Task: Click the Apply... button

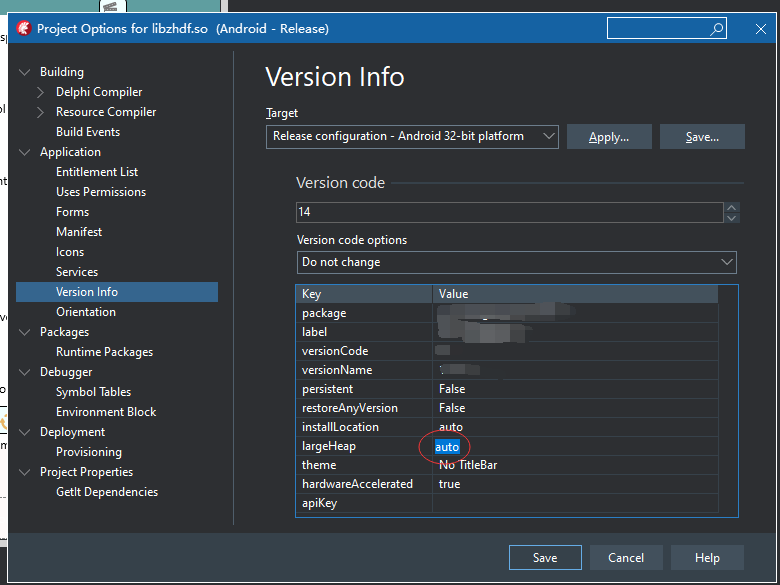Action: [609, 137]
